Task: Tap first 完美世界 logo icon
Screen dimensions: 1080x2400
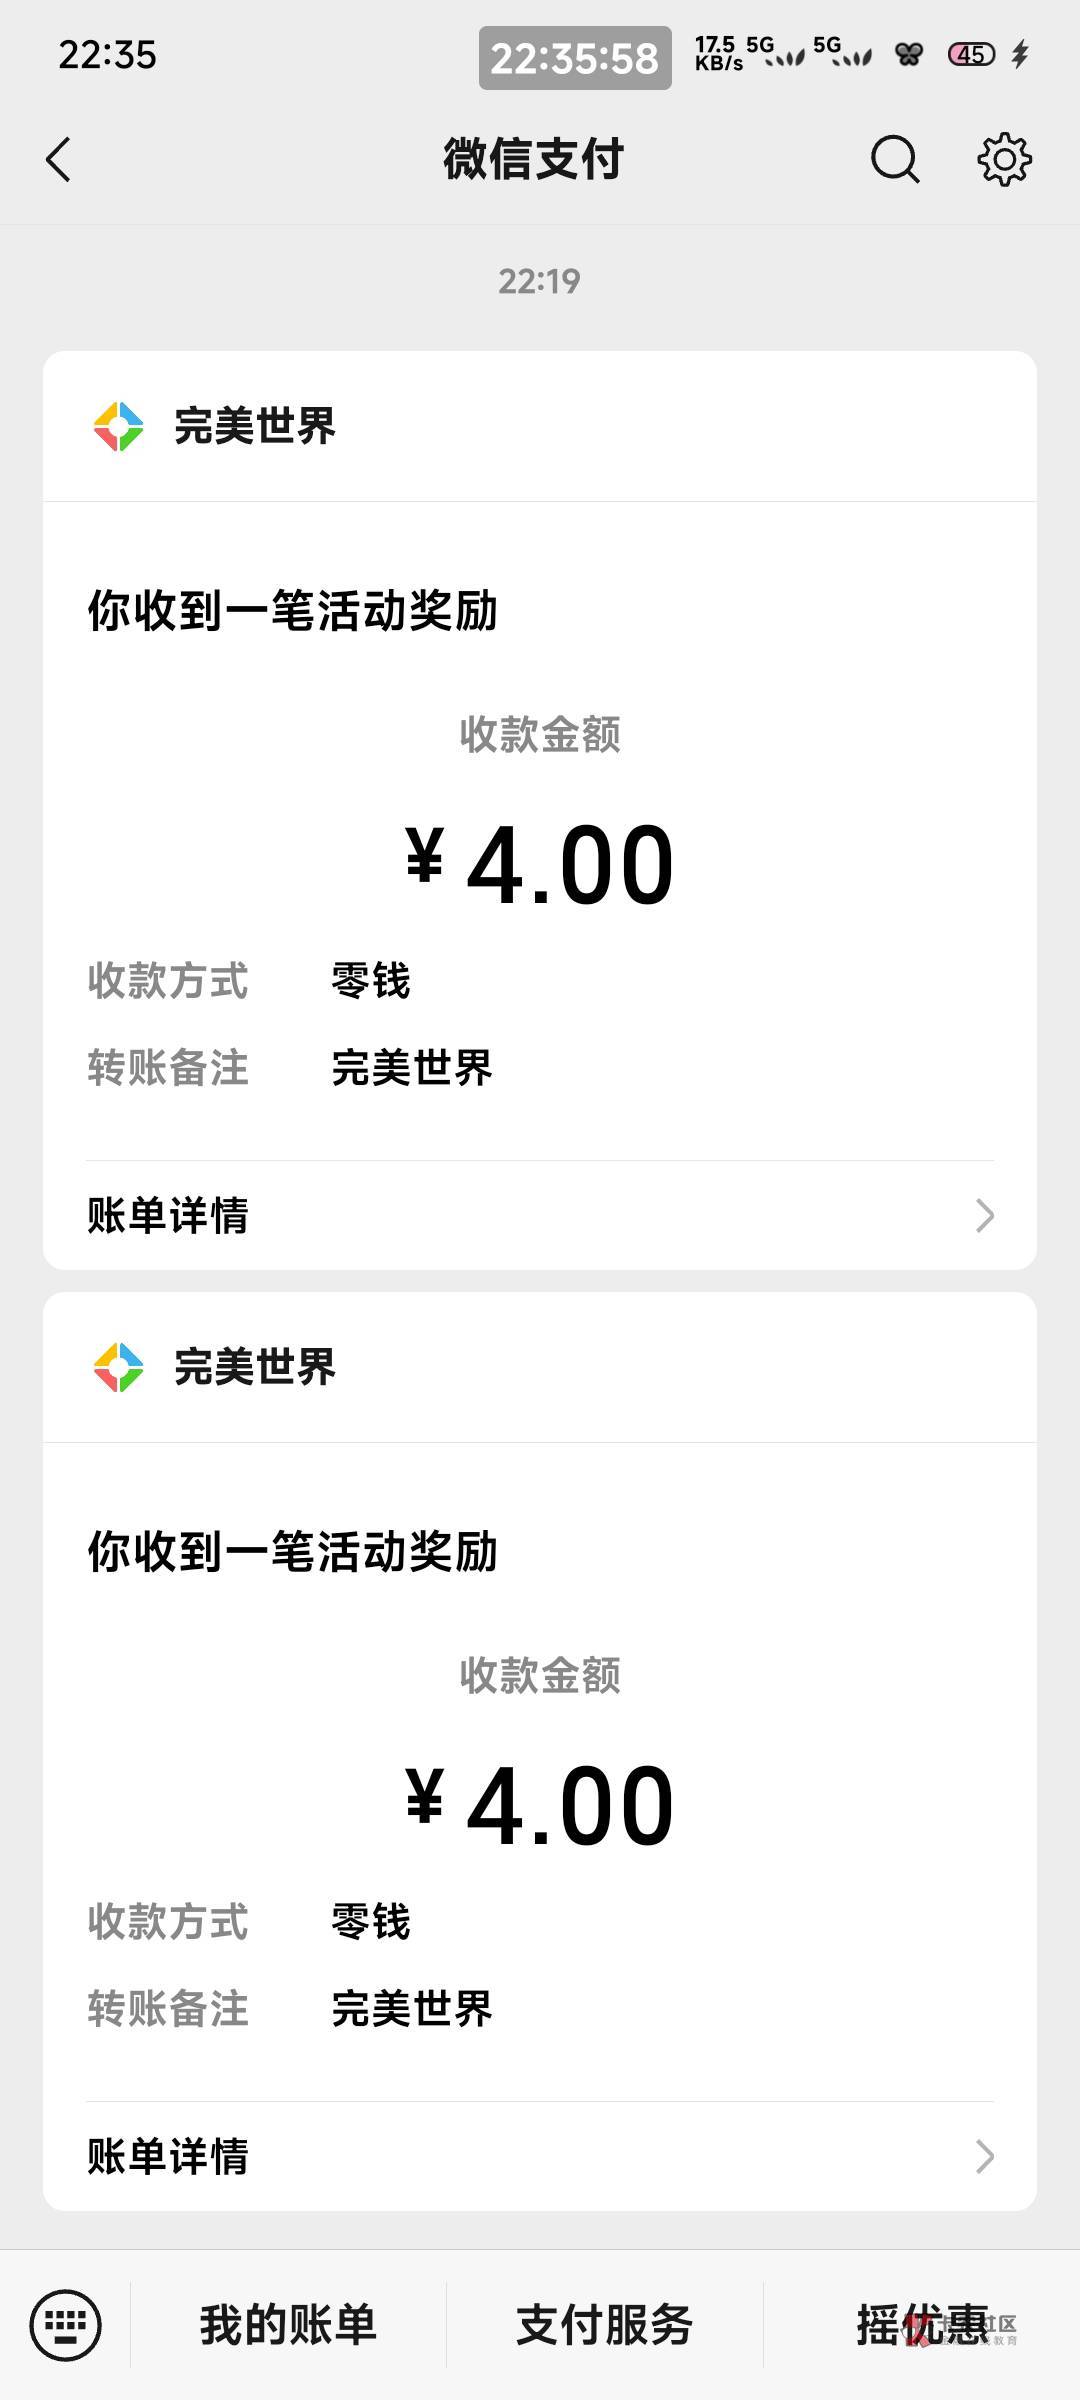Action: click(x=118, y=427)
